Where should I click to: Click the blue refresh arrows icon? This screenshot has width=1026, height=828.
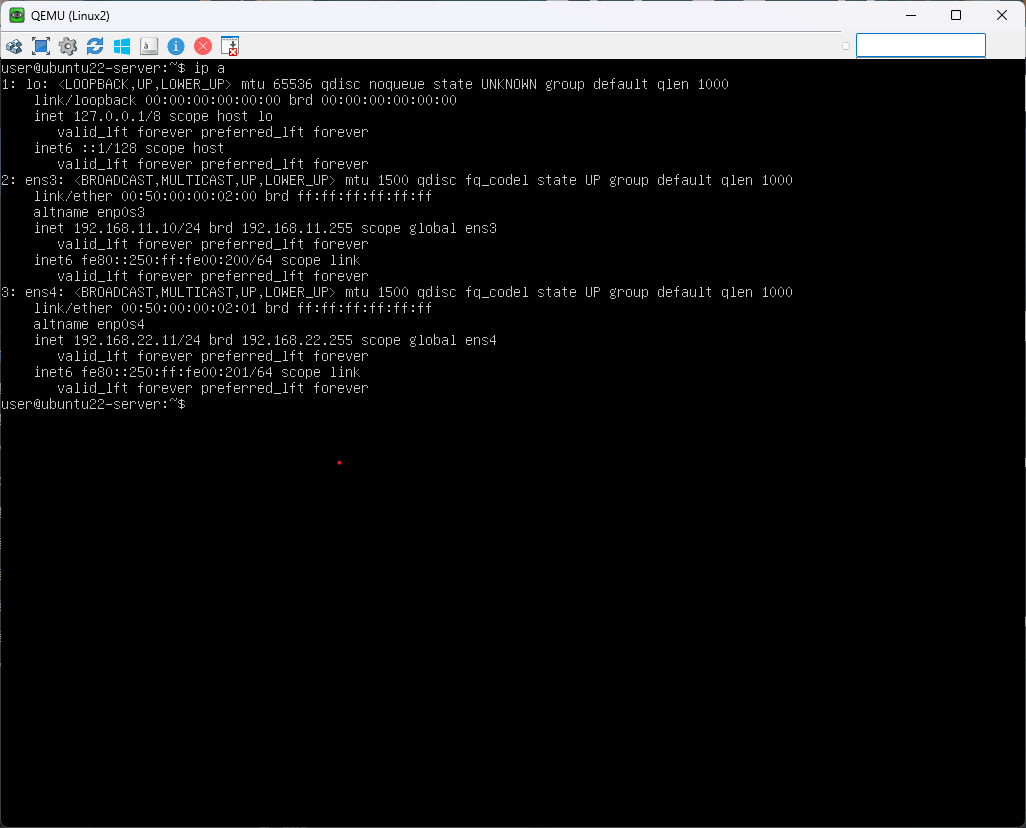coord(95,46)
